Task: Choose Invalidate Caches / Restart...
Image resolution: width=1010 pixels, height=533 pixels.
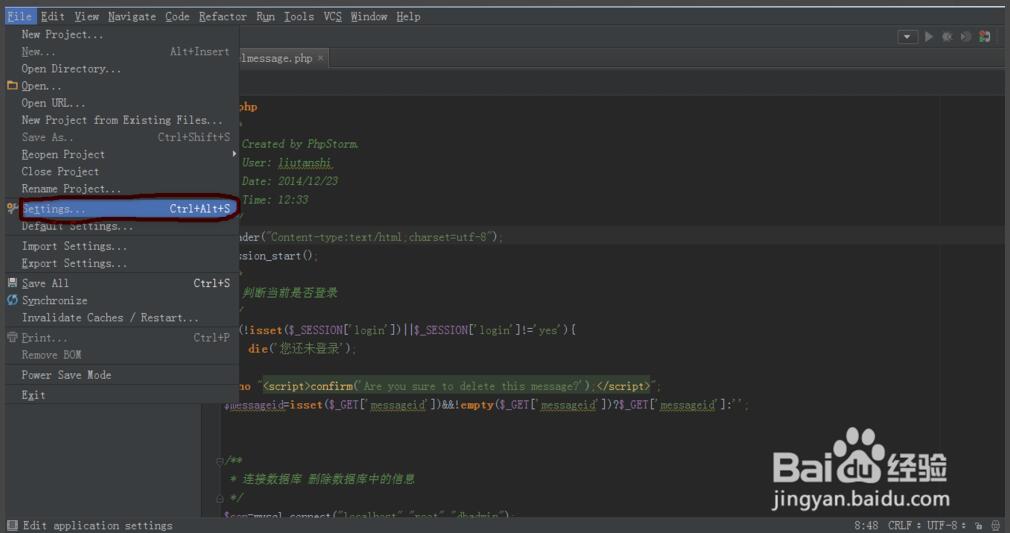Action: 122,318
